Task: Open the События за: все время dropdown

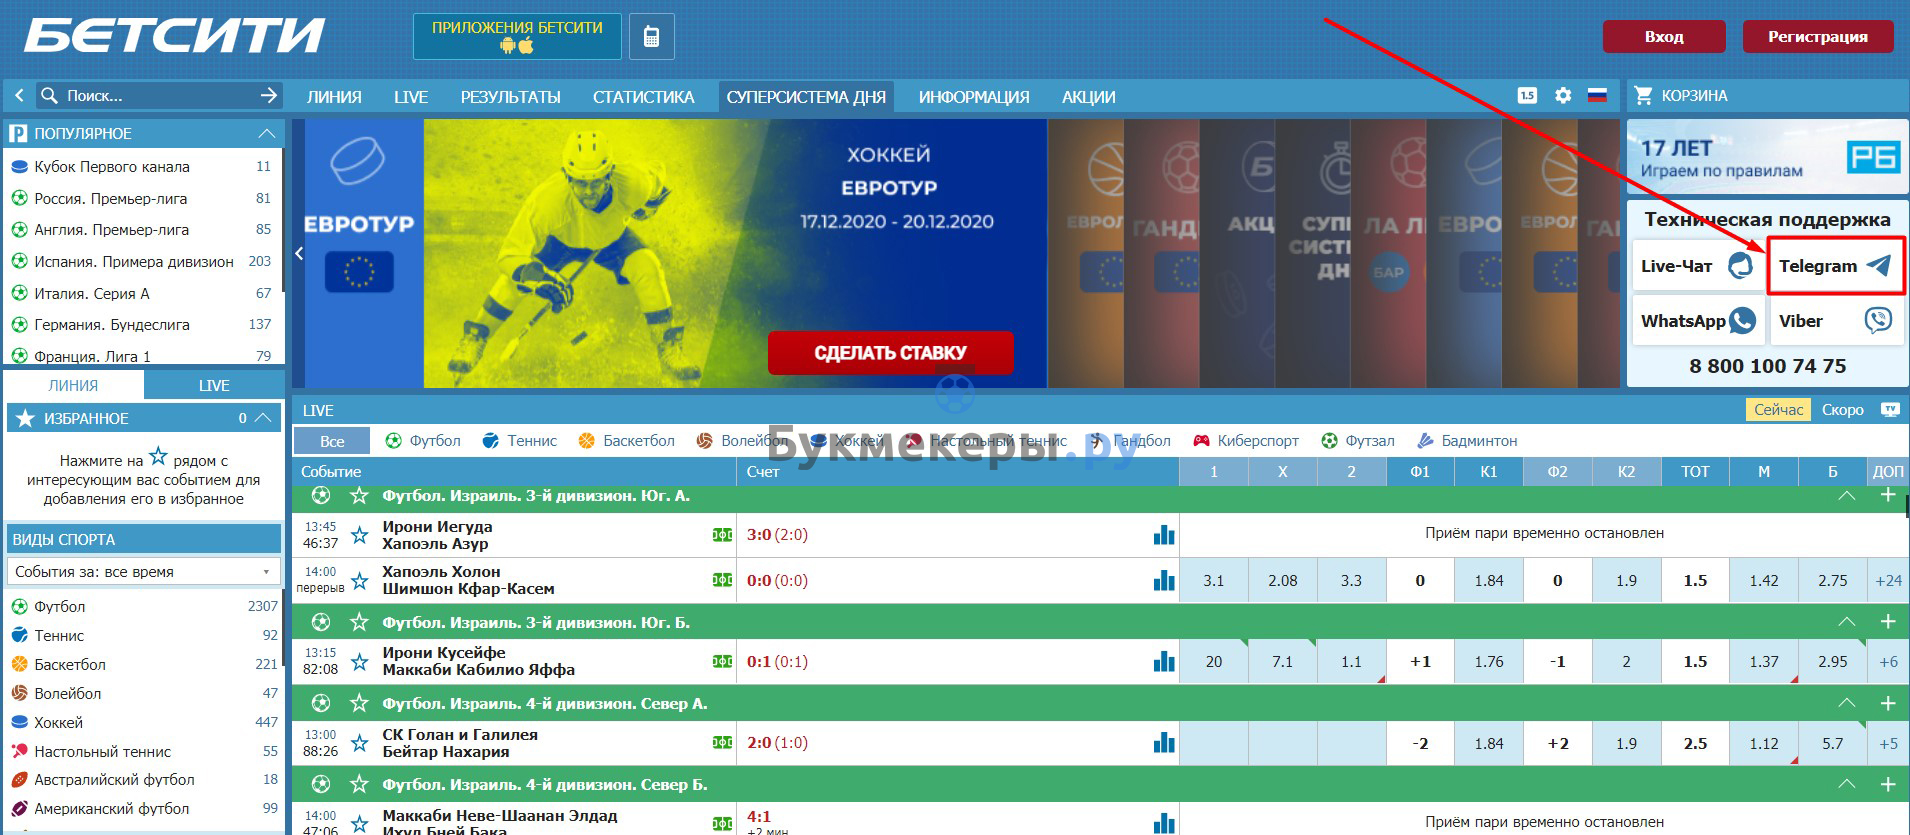Action: [x=143, y=572]
